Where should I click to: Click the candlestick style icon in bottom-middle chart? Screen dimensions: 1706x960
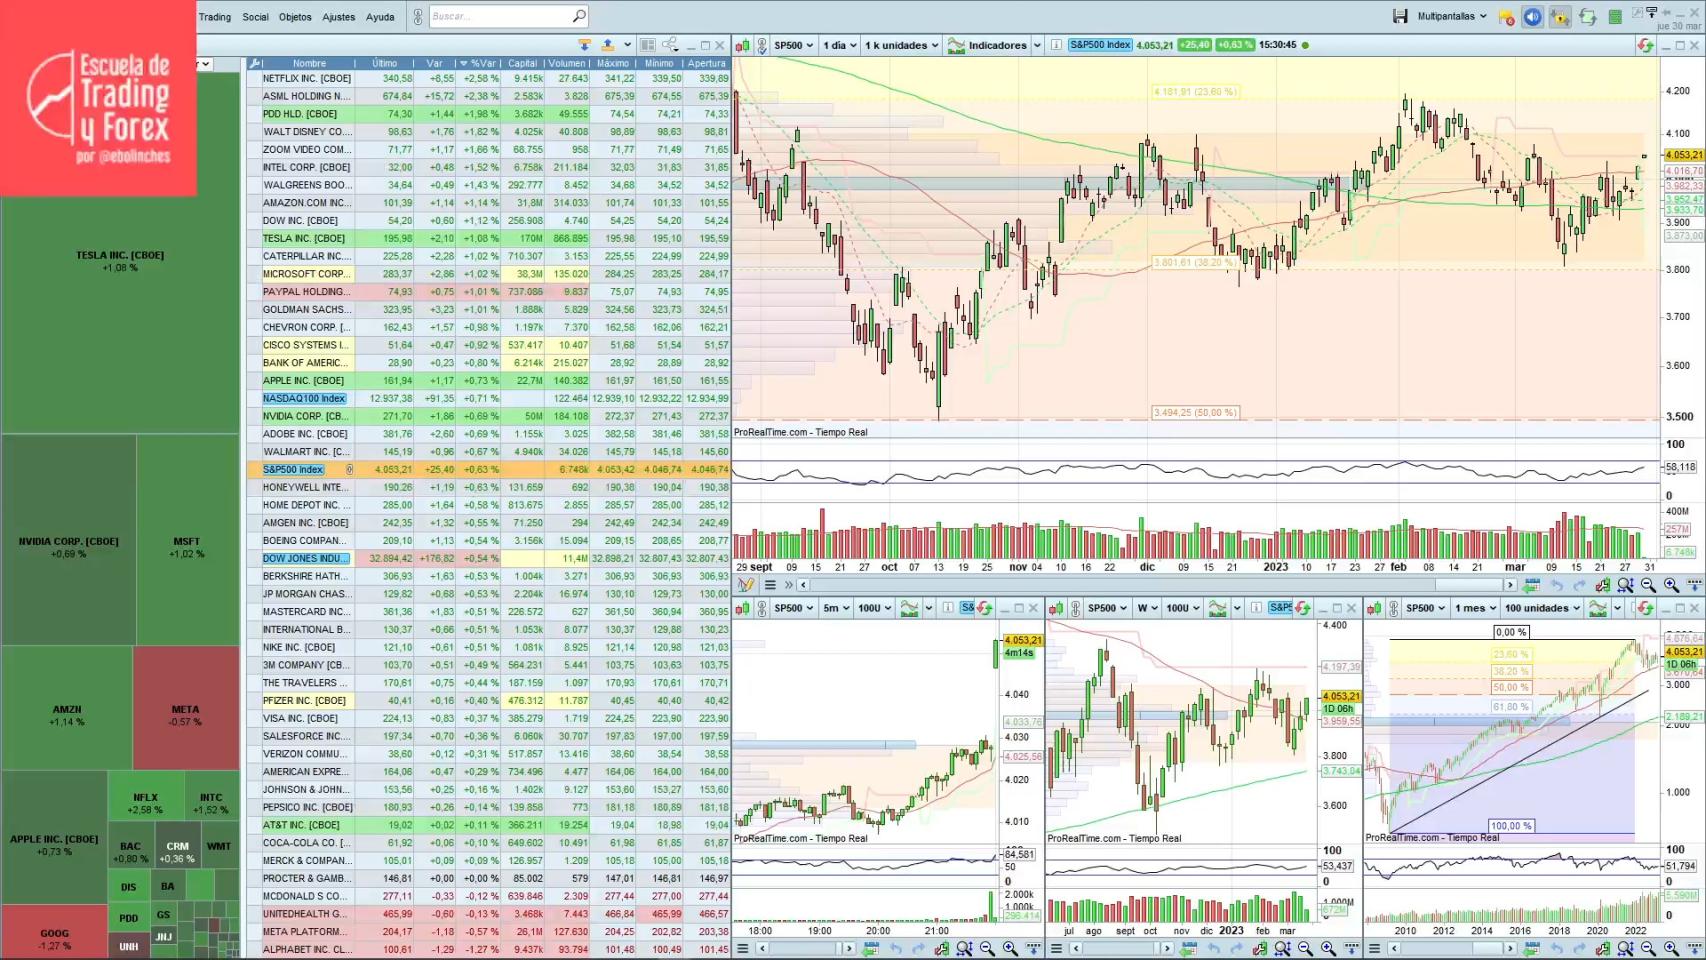tap(1057, 608)
